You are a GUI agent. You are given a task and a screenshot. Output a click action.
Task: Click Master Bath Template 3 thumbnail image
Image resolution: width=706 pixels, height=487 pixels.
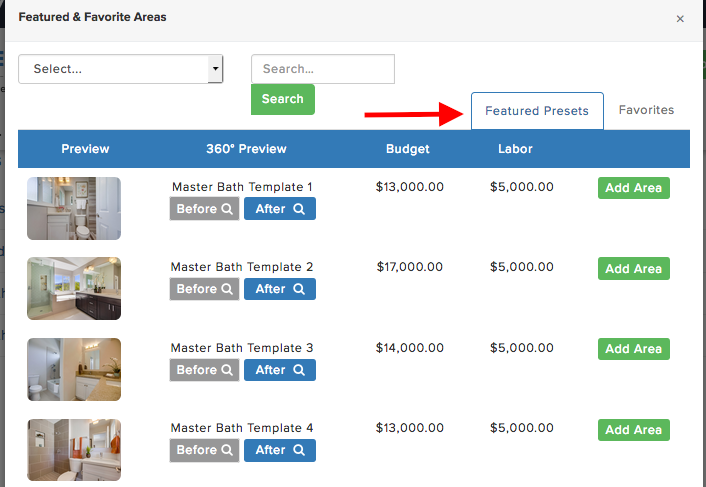74,369
